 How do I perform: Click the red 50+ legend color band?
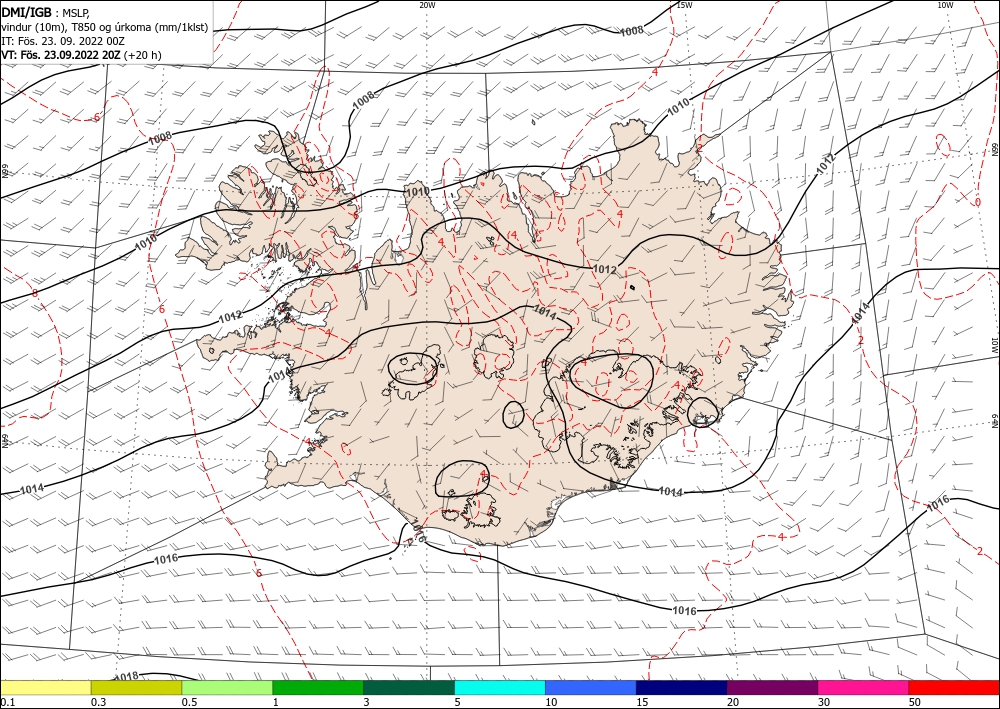click(954, 687)
